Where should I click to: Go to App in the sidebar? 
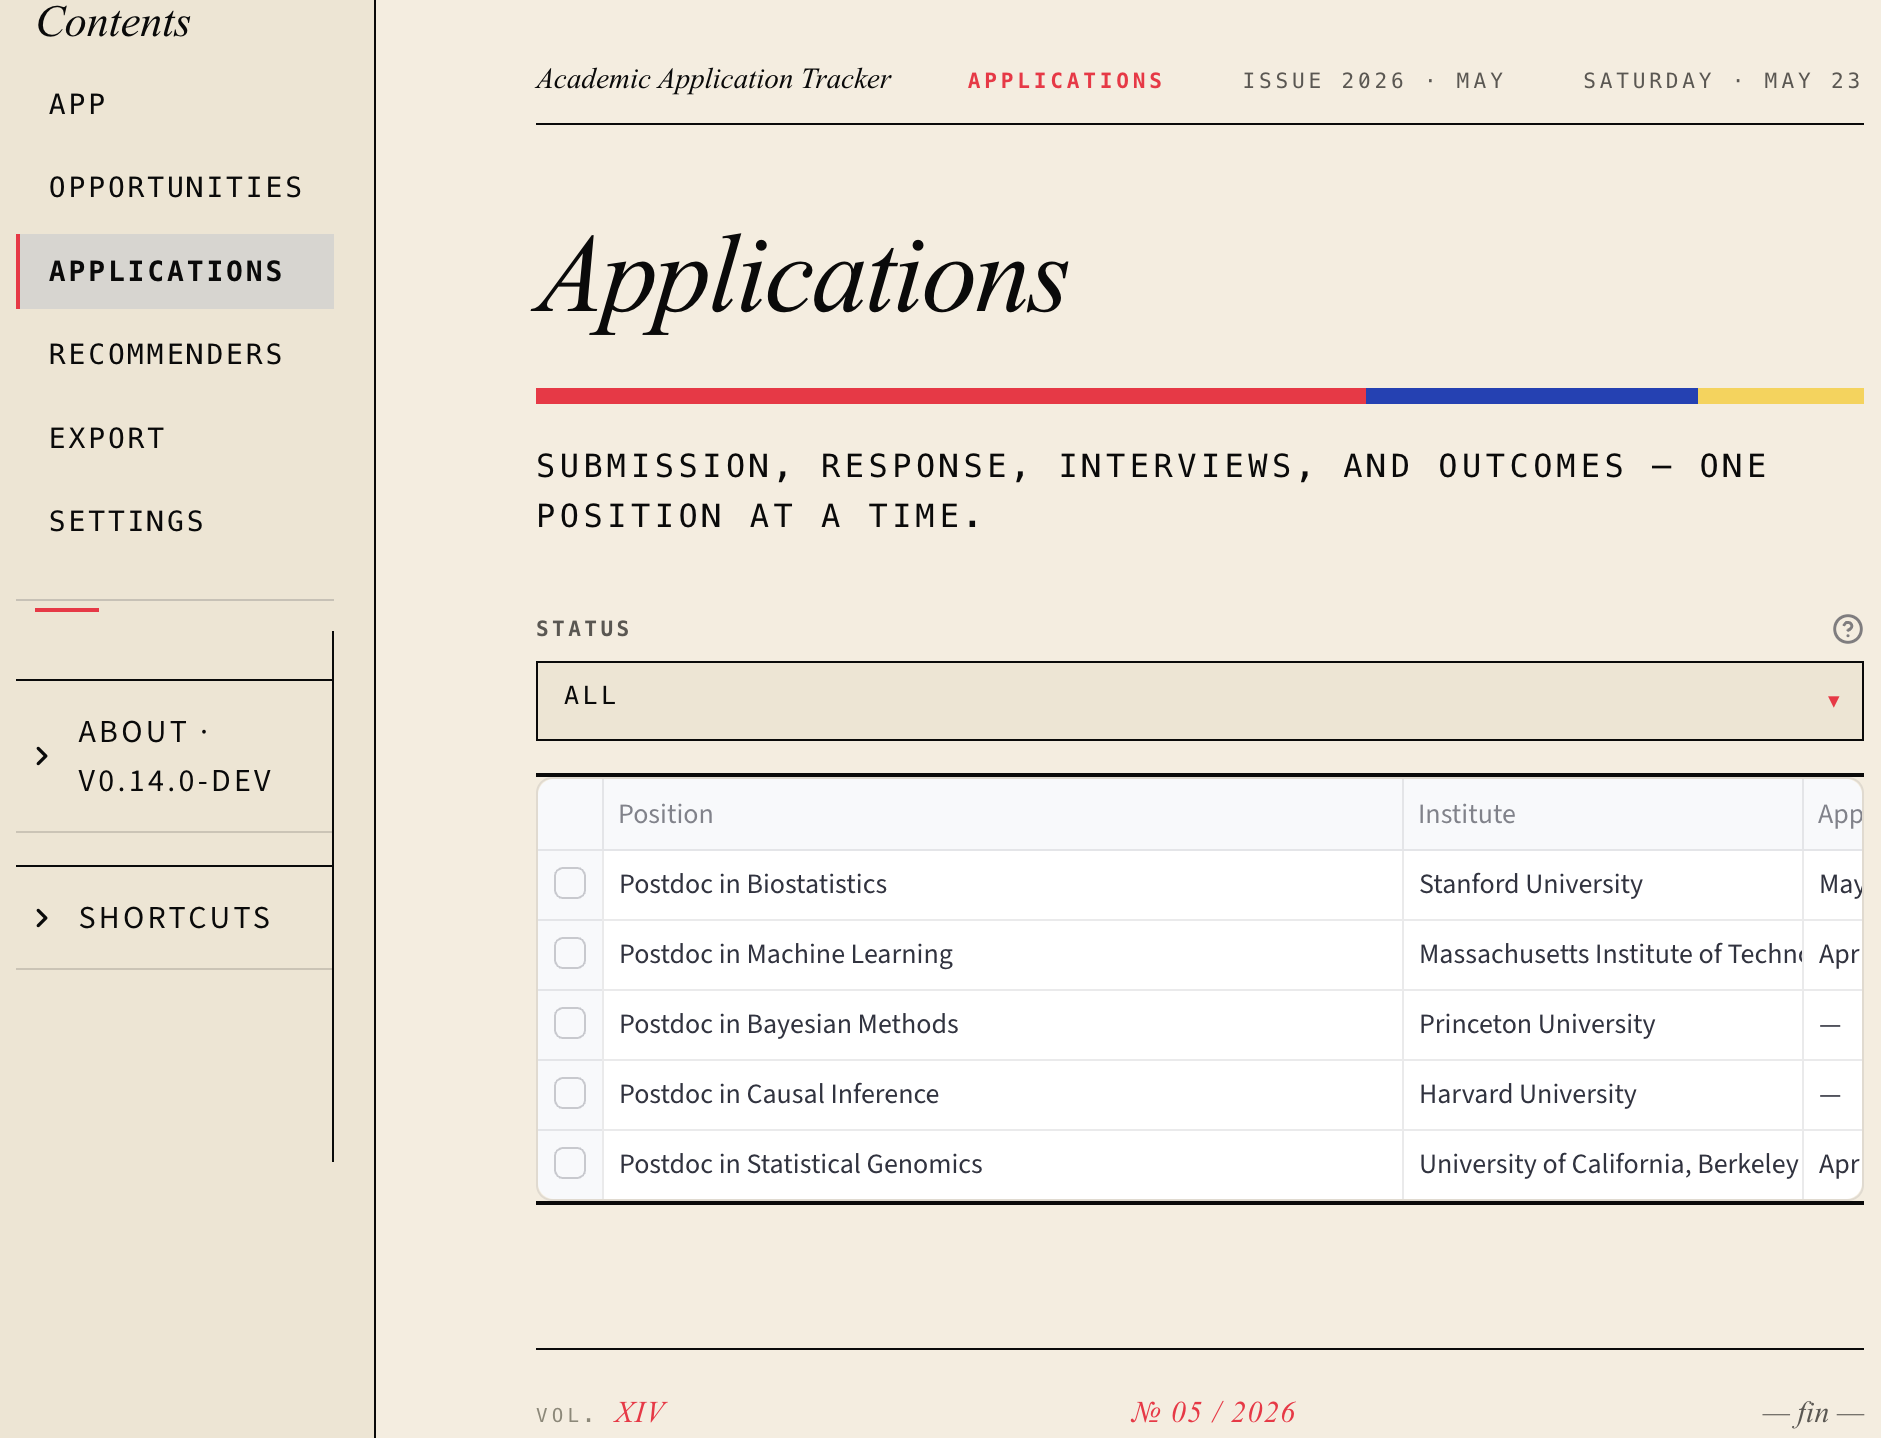[175, 104]
